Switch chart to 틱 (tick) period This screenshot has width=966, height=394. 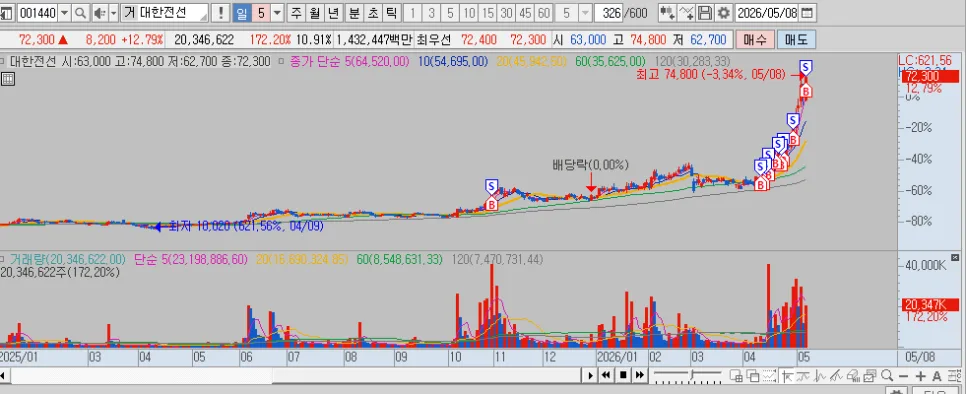pyautogui.click(x=391, y=12)
